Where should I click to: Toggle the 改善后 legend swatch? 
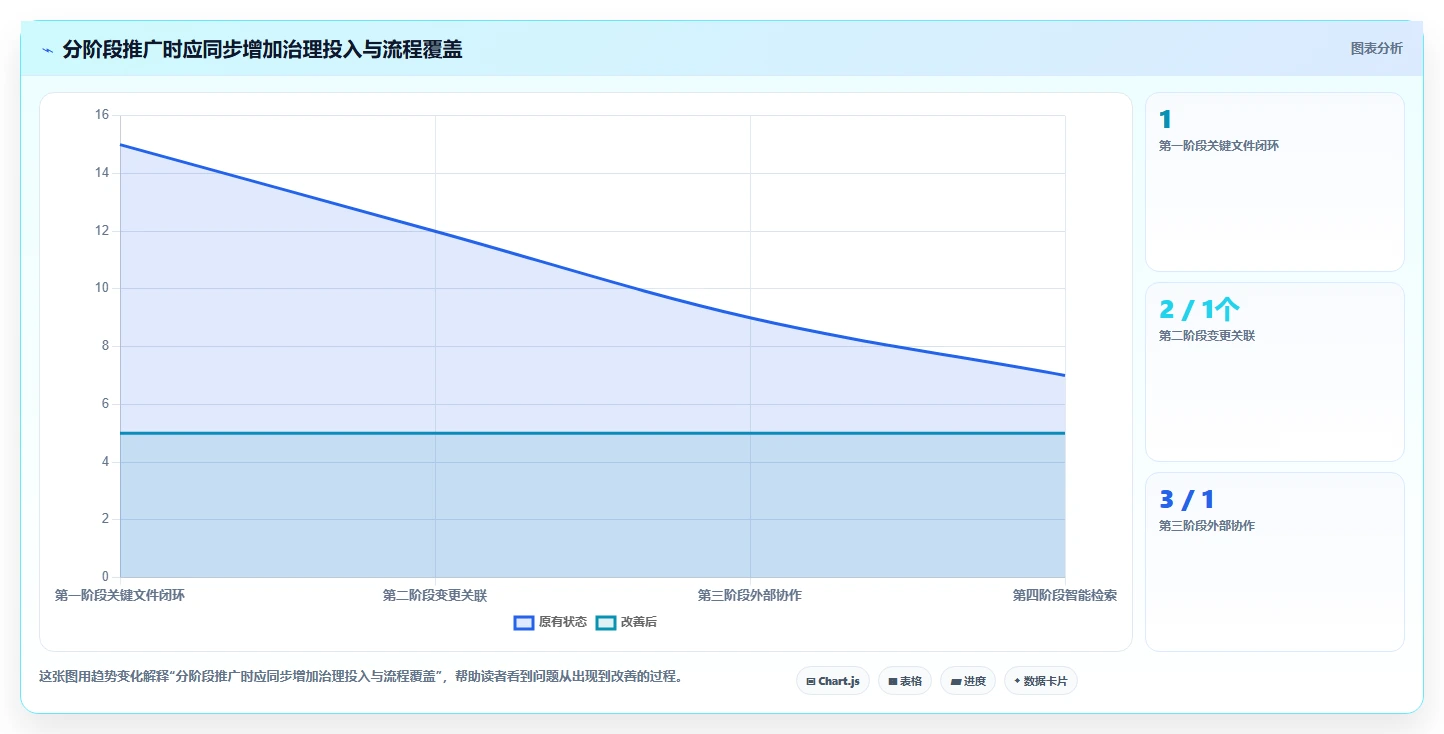606,622
